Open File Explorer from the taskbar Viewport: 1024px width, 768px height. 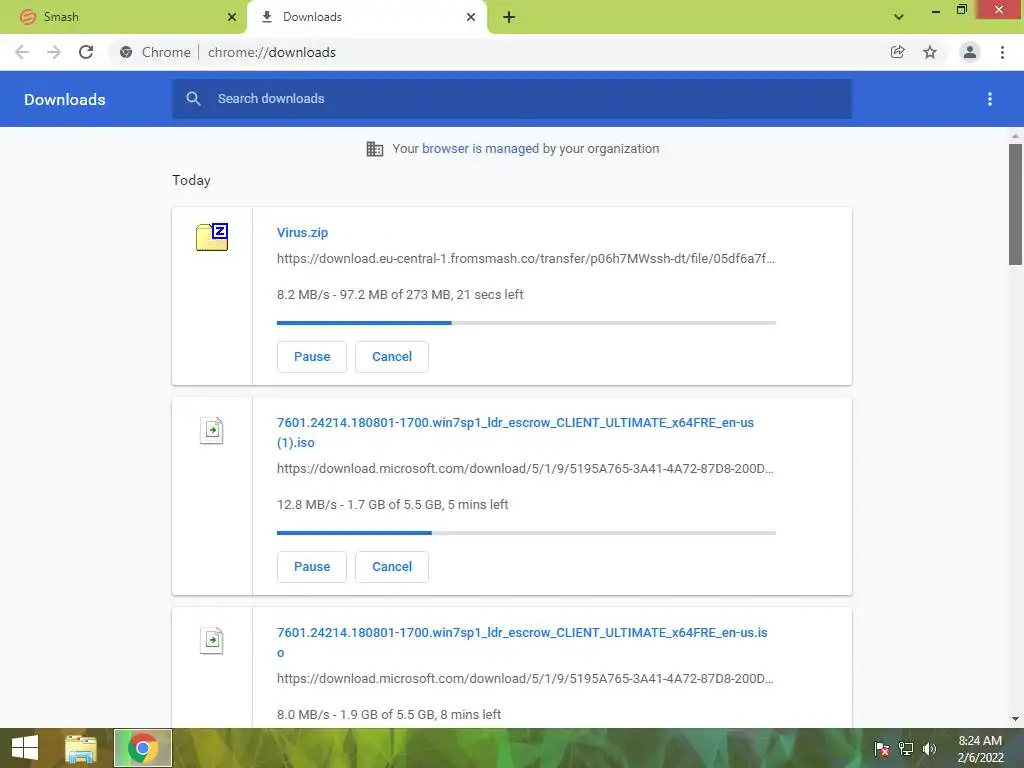coord(81,748)
